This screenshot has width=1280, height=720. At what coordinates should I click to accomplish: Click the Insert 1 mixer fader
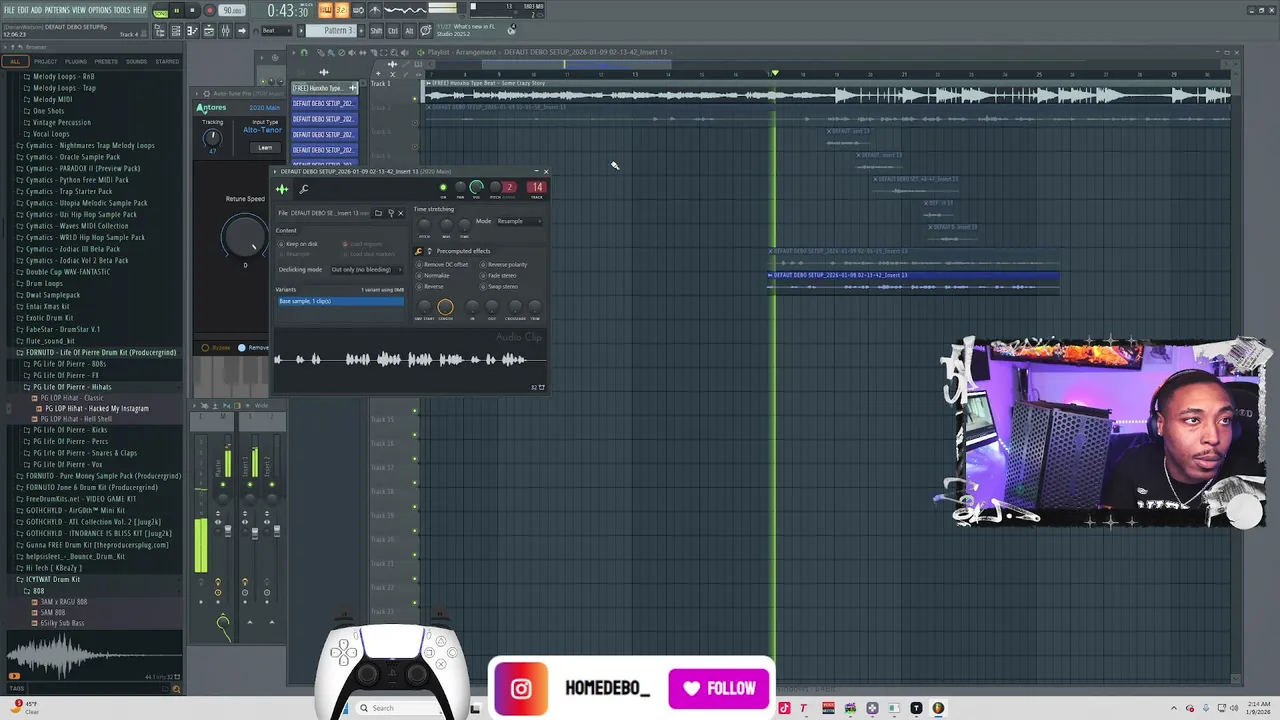point(255,534)
